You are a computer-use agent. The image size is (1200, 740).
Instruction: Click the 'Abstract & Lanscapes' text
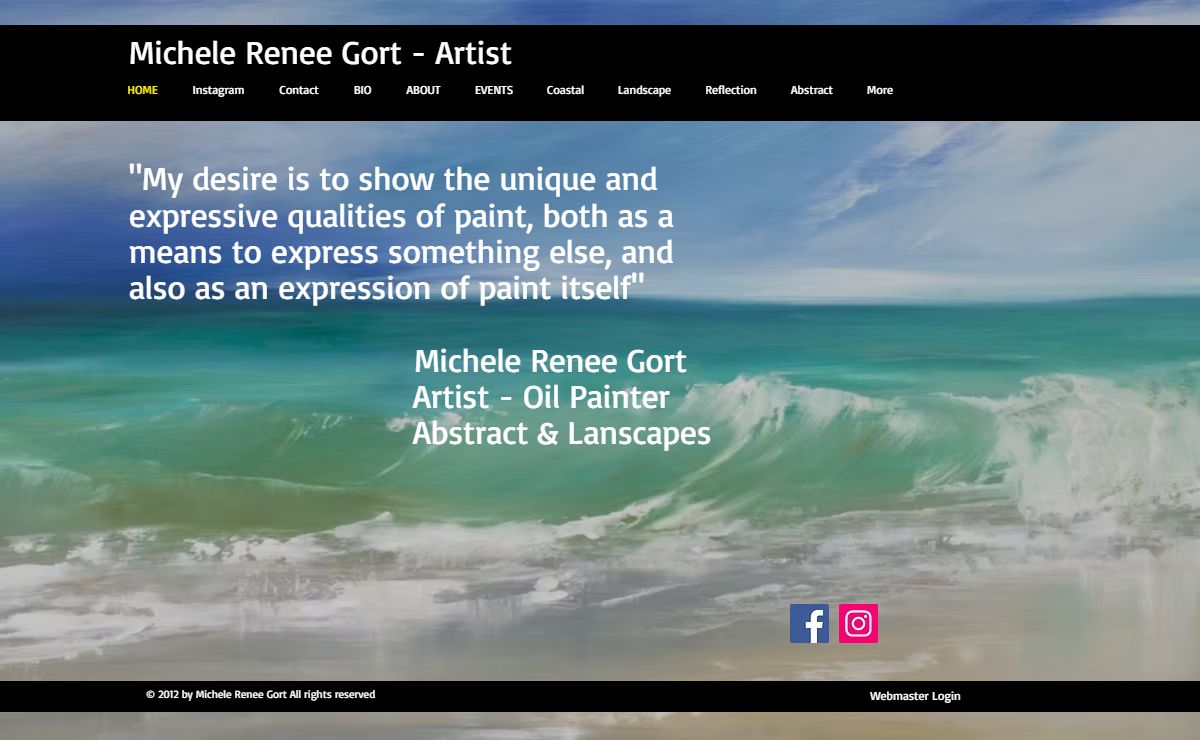(561, 433)
